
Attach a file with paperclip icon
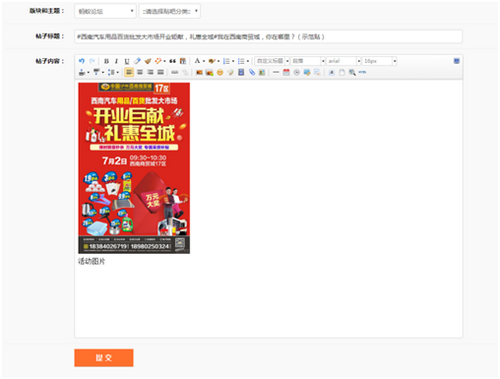[x=252, y=72]
